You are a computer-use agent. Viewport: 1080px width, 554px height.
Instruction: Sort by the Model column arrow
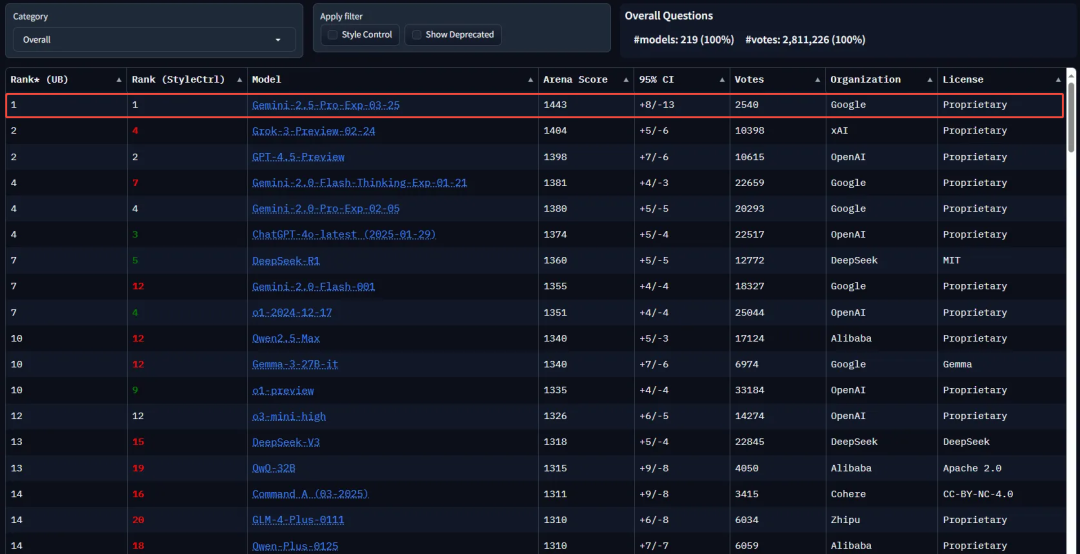coord(530,80)
